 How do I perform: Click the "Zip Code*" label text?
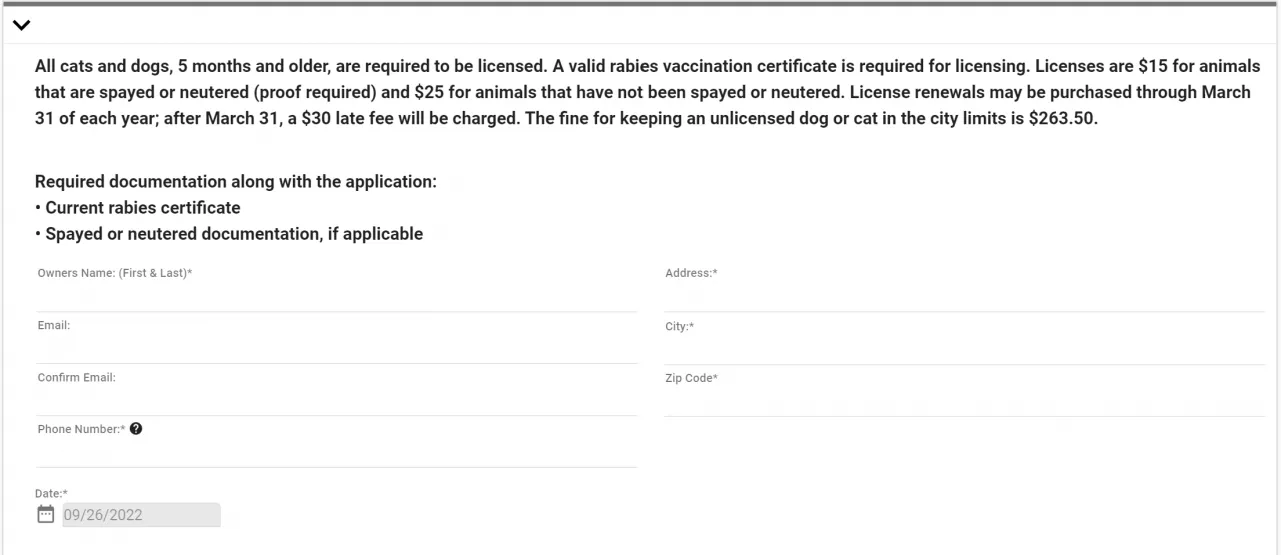(691, 378)
